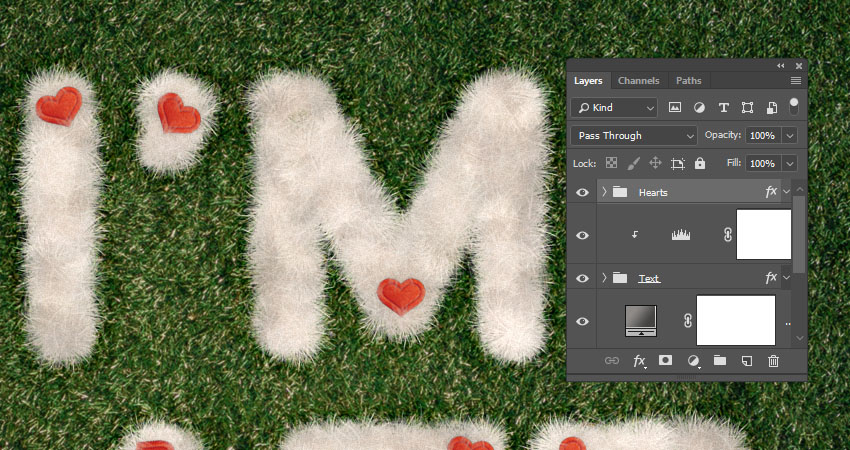850x450 pixels.
Task: Select Levels layer mask thumbnail
Action: click(763, 234)
